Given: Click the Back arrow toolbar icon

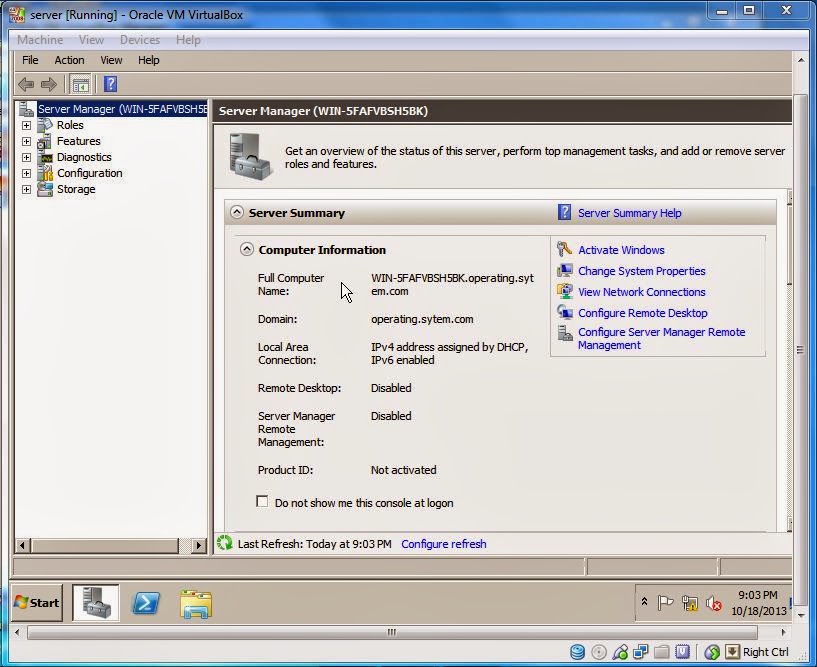Looking at the screenshot, I should (x=26, y=84).
